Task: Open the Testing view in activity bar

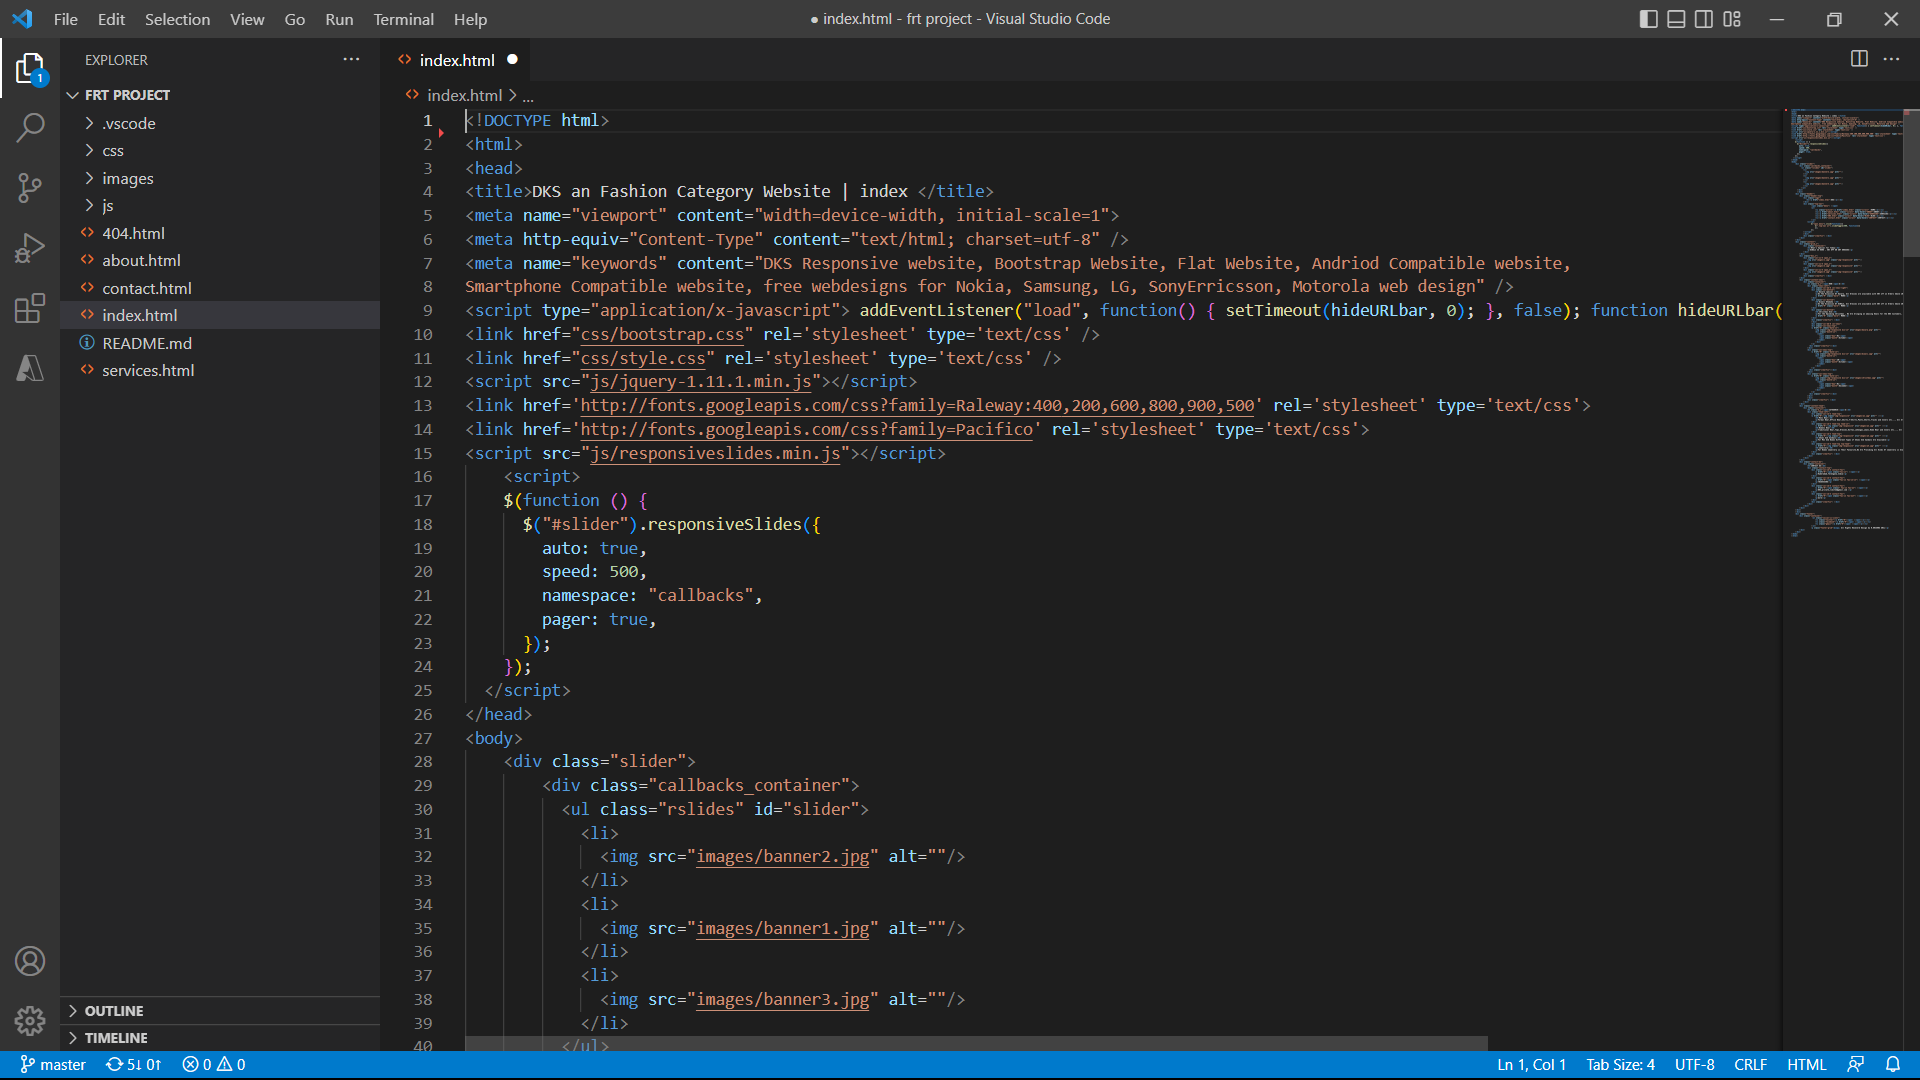Action: (30, 368)
